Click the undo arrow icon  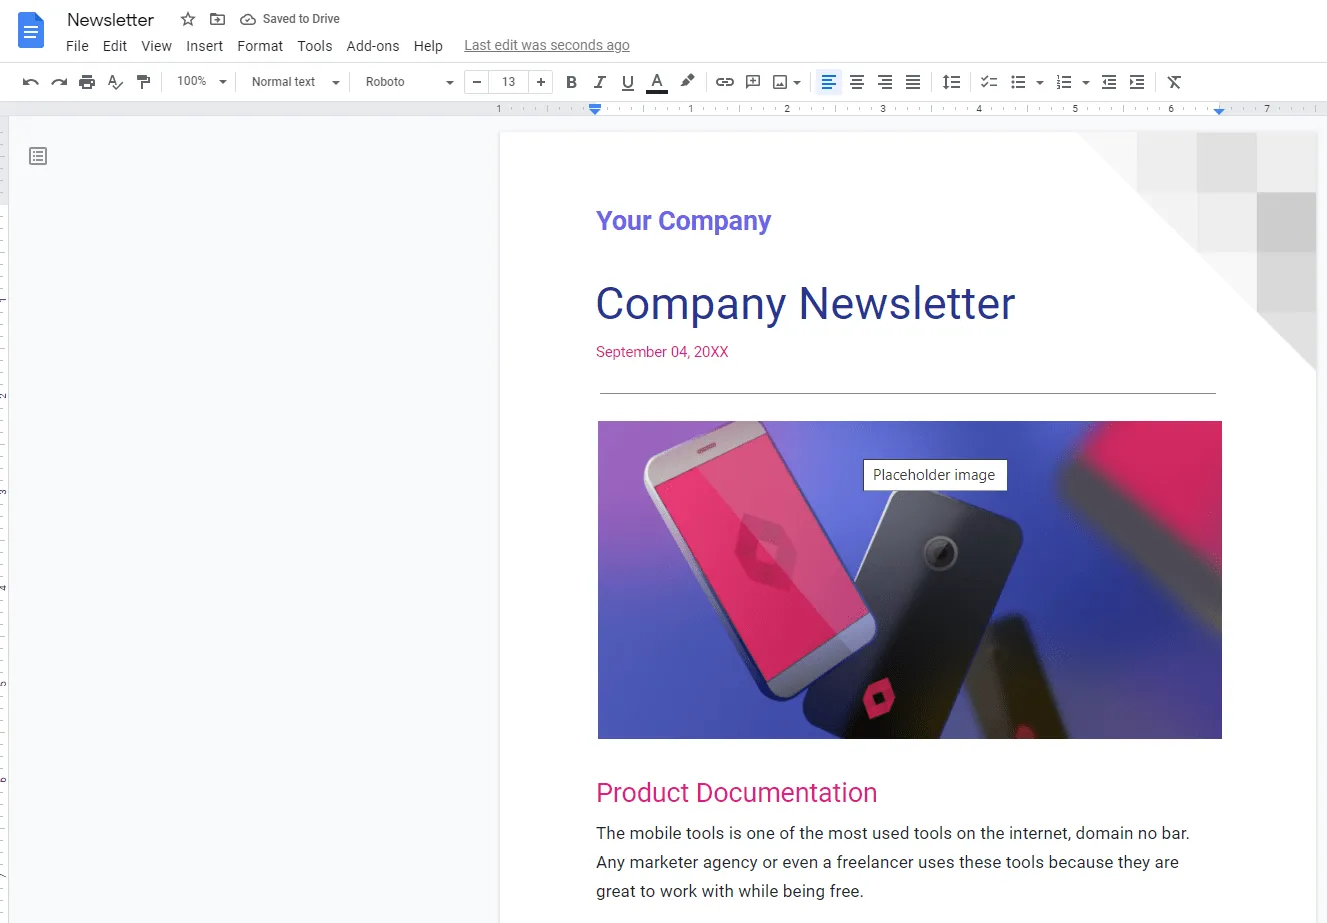point(30,82)
